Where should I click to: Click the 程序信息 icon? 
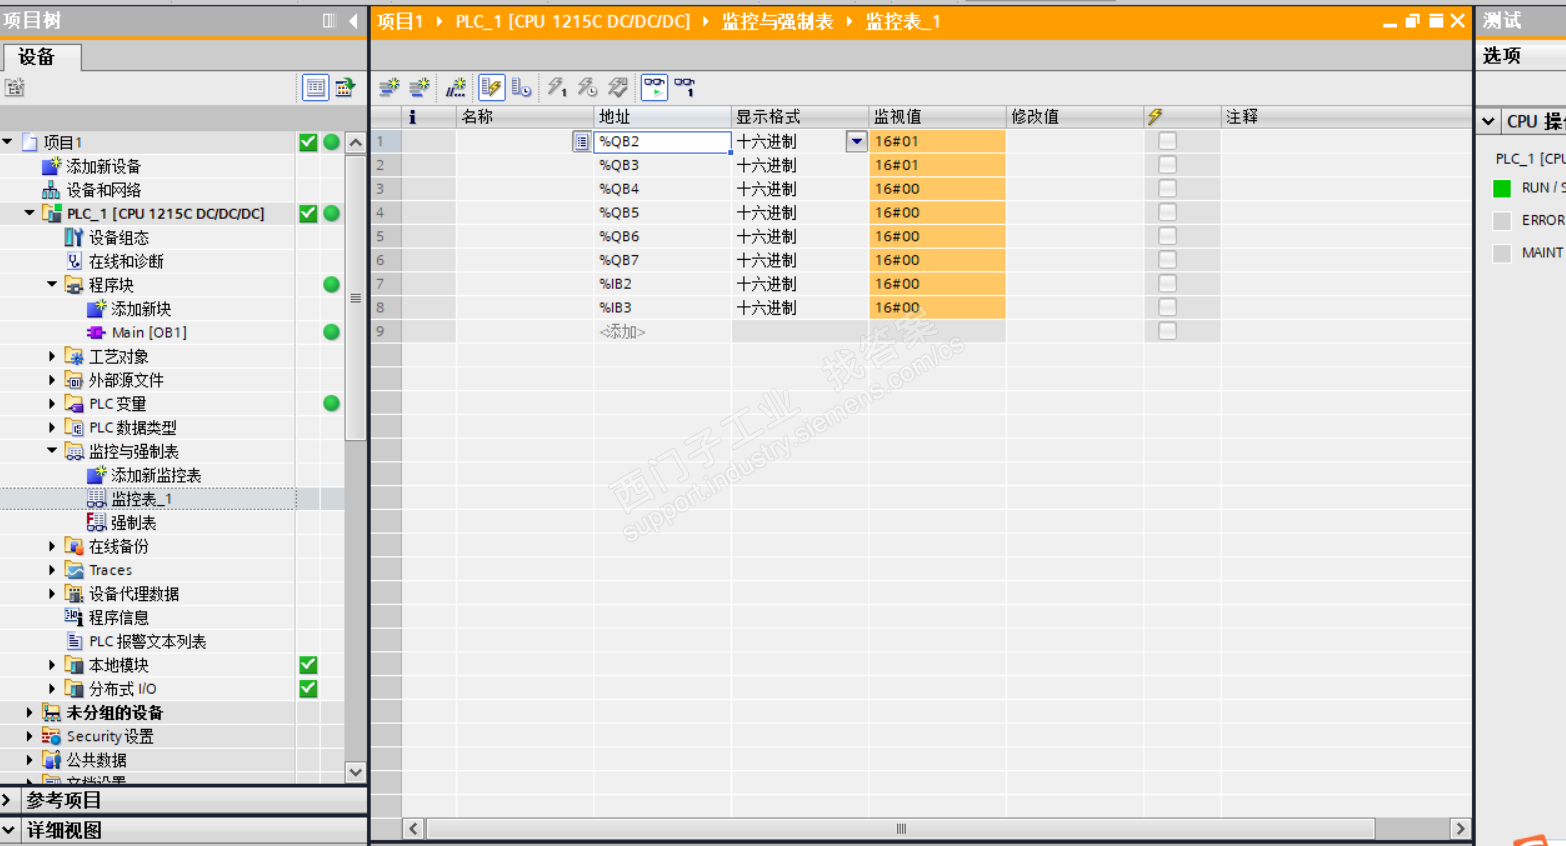pos(74,618)
